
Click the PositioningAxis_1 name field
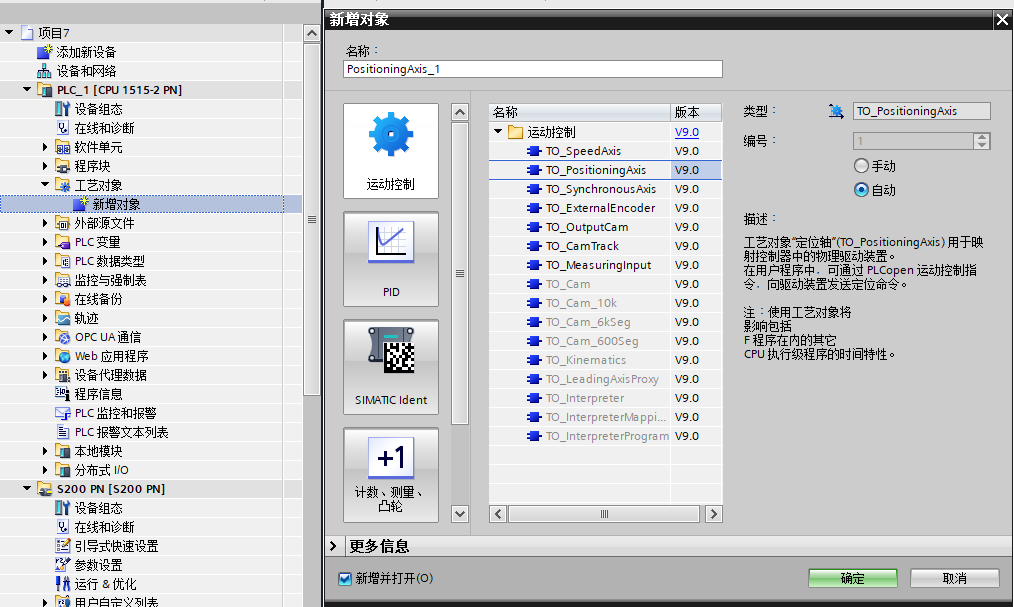pos(532,68)
